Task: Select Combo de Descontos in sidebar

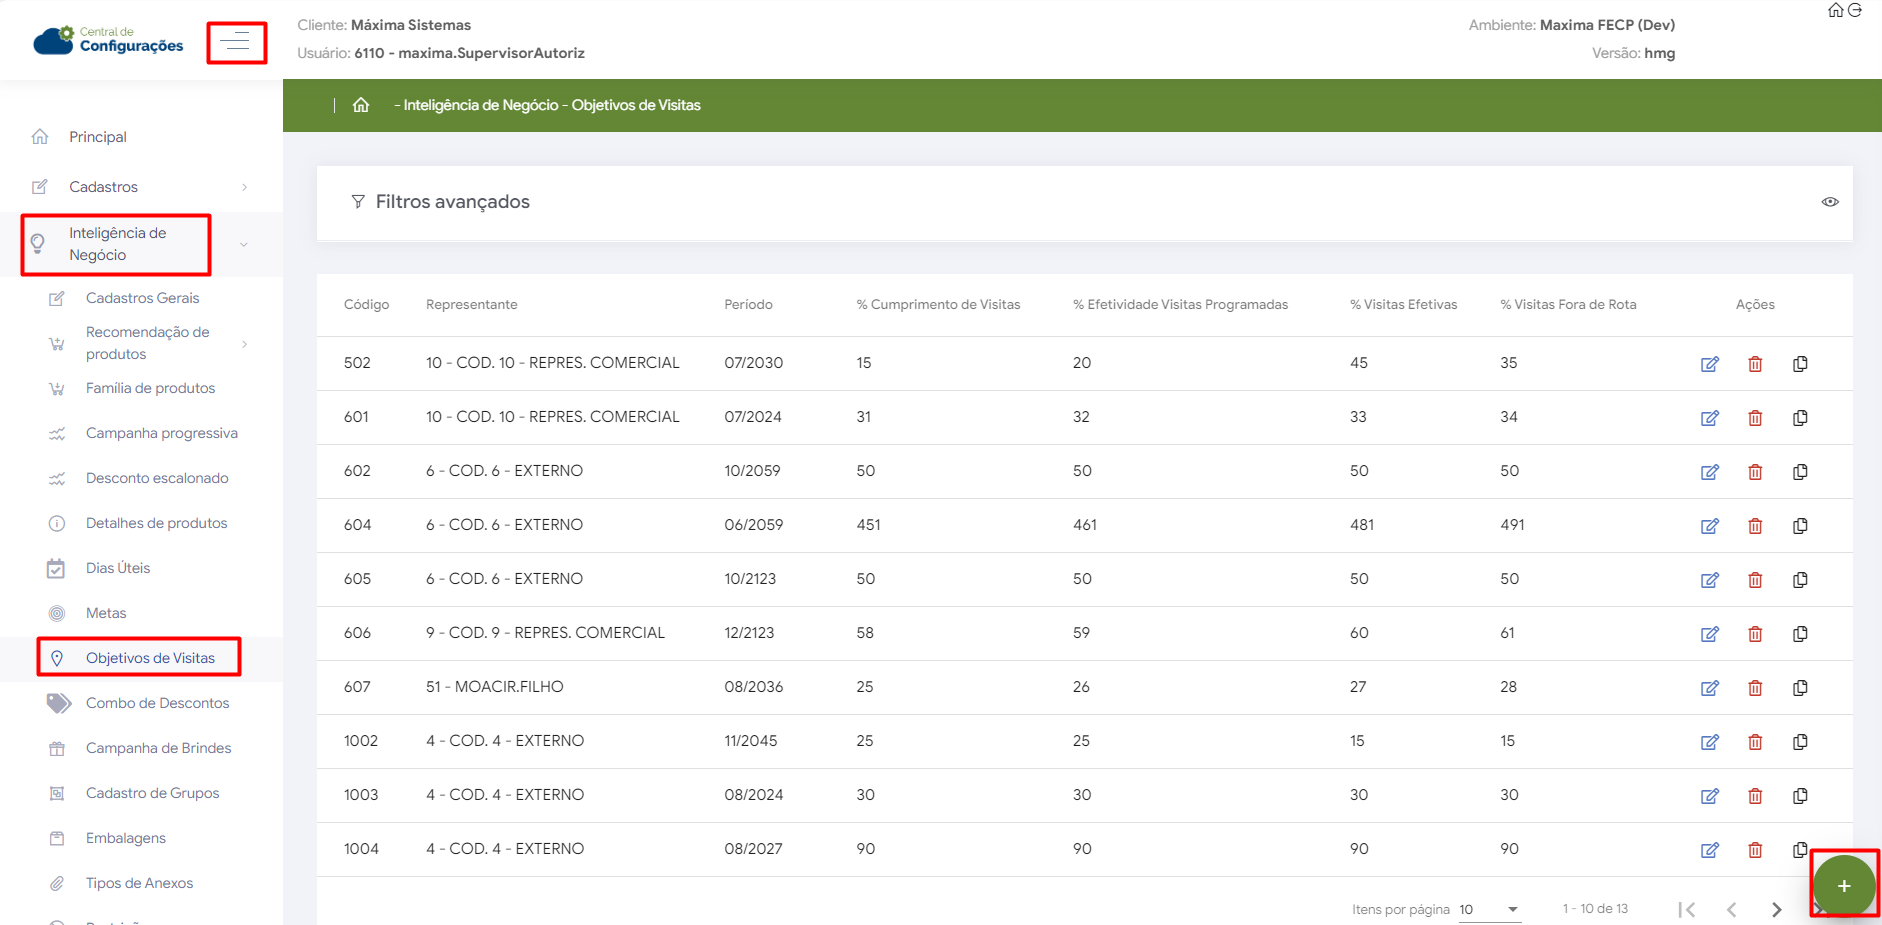Action: (x=157, y=703)
